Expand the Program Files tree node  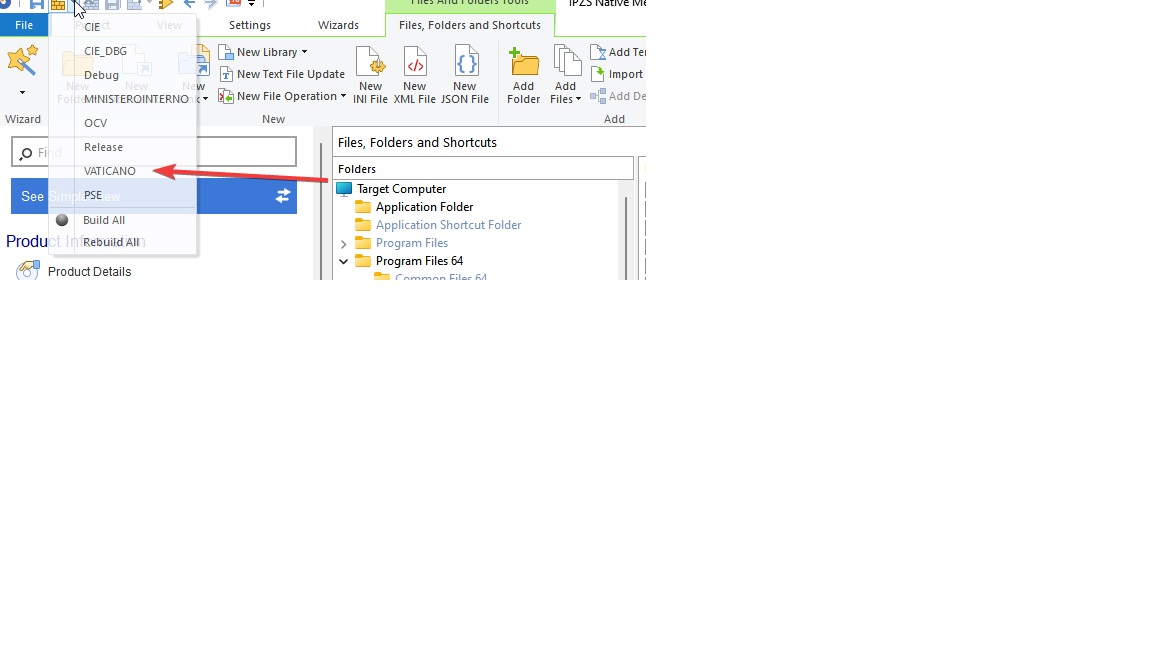(x=344, y=243)
